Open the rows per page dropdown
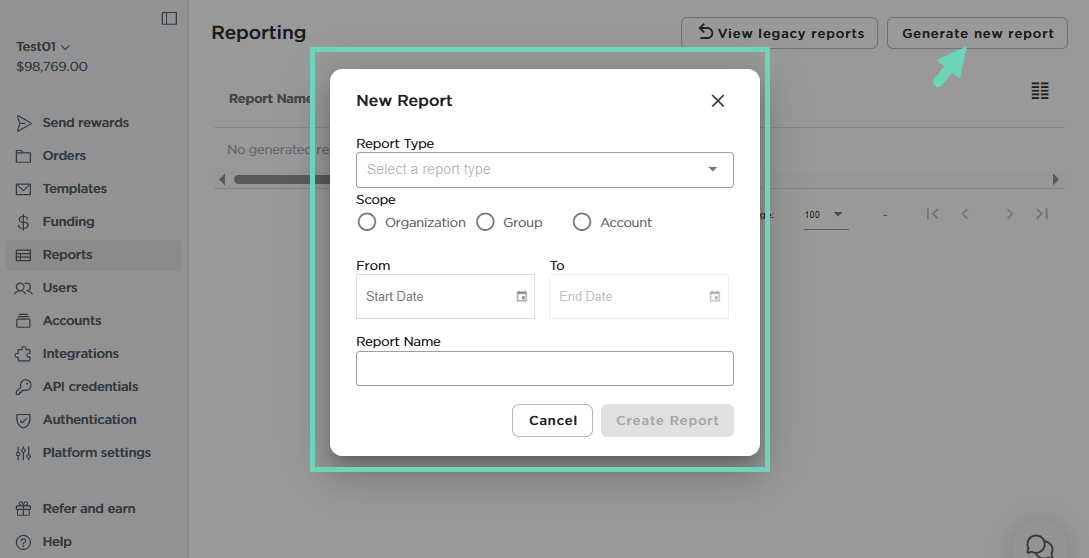The width and height of the screenshot is (1089, 558). [825, 215]
